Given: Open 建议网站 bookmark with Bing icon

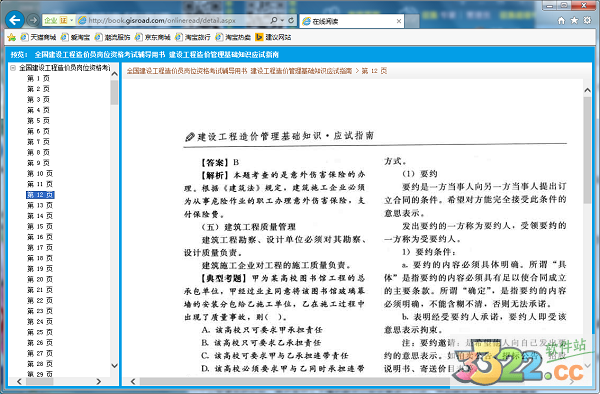Looking at the screenshot, I should [x=273, y=37].
